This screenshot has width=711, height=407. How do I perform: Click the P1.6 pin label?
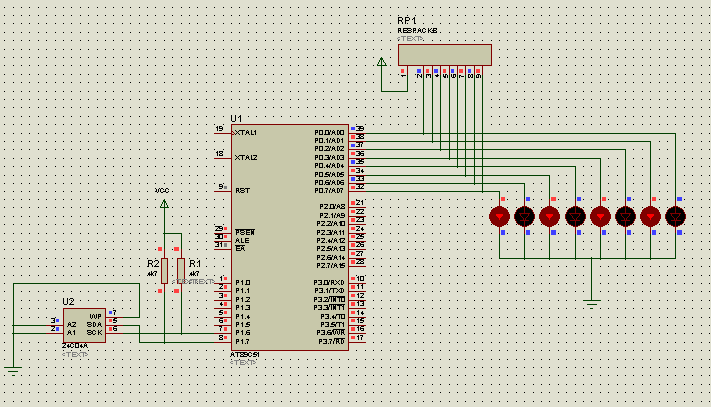tap(243, 333)
